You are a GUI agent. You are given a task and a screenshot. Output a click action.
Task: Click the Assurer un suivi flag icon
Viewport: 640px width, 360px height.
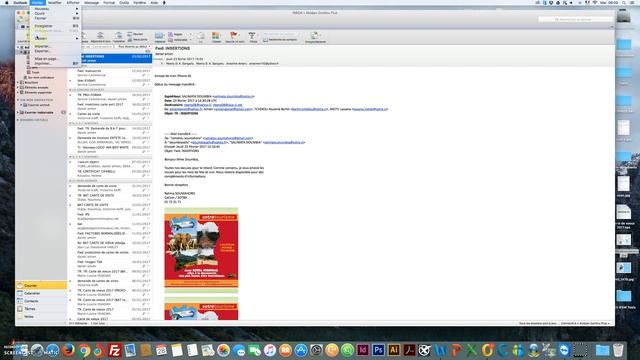coord(234,38)
